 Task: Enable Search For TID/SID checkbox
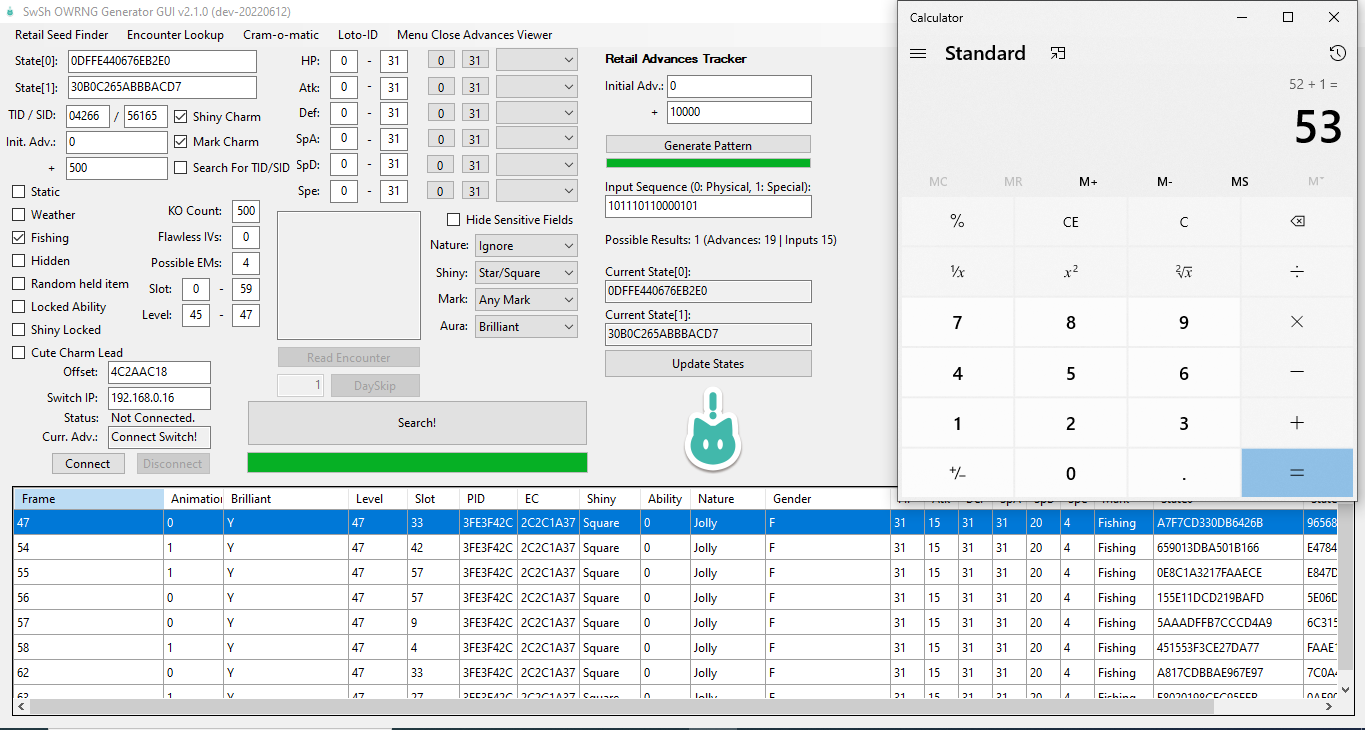coord(181,168)
